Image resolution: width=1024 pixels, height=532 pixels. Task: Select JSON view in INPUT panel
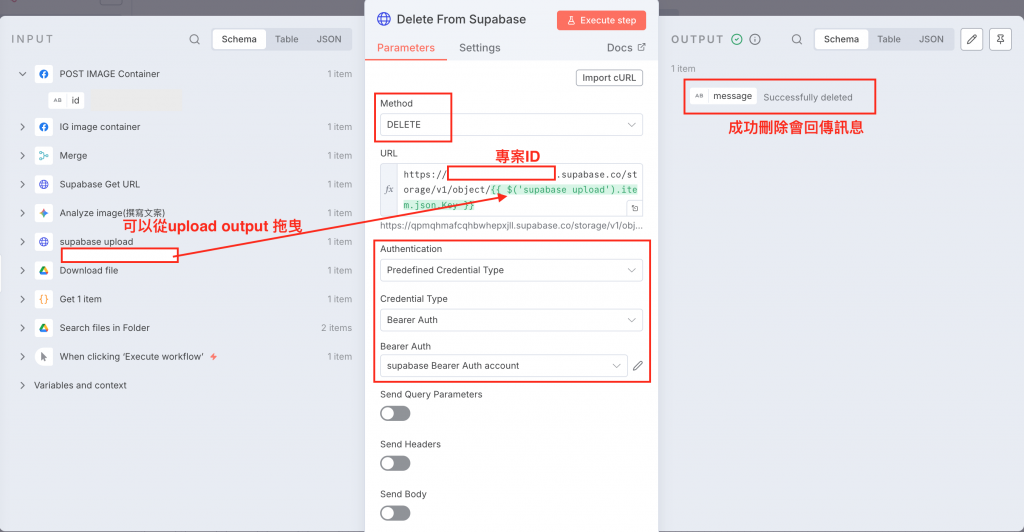[328, 39]
